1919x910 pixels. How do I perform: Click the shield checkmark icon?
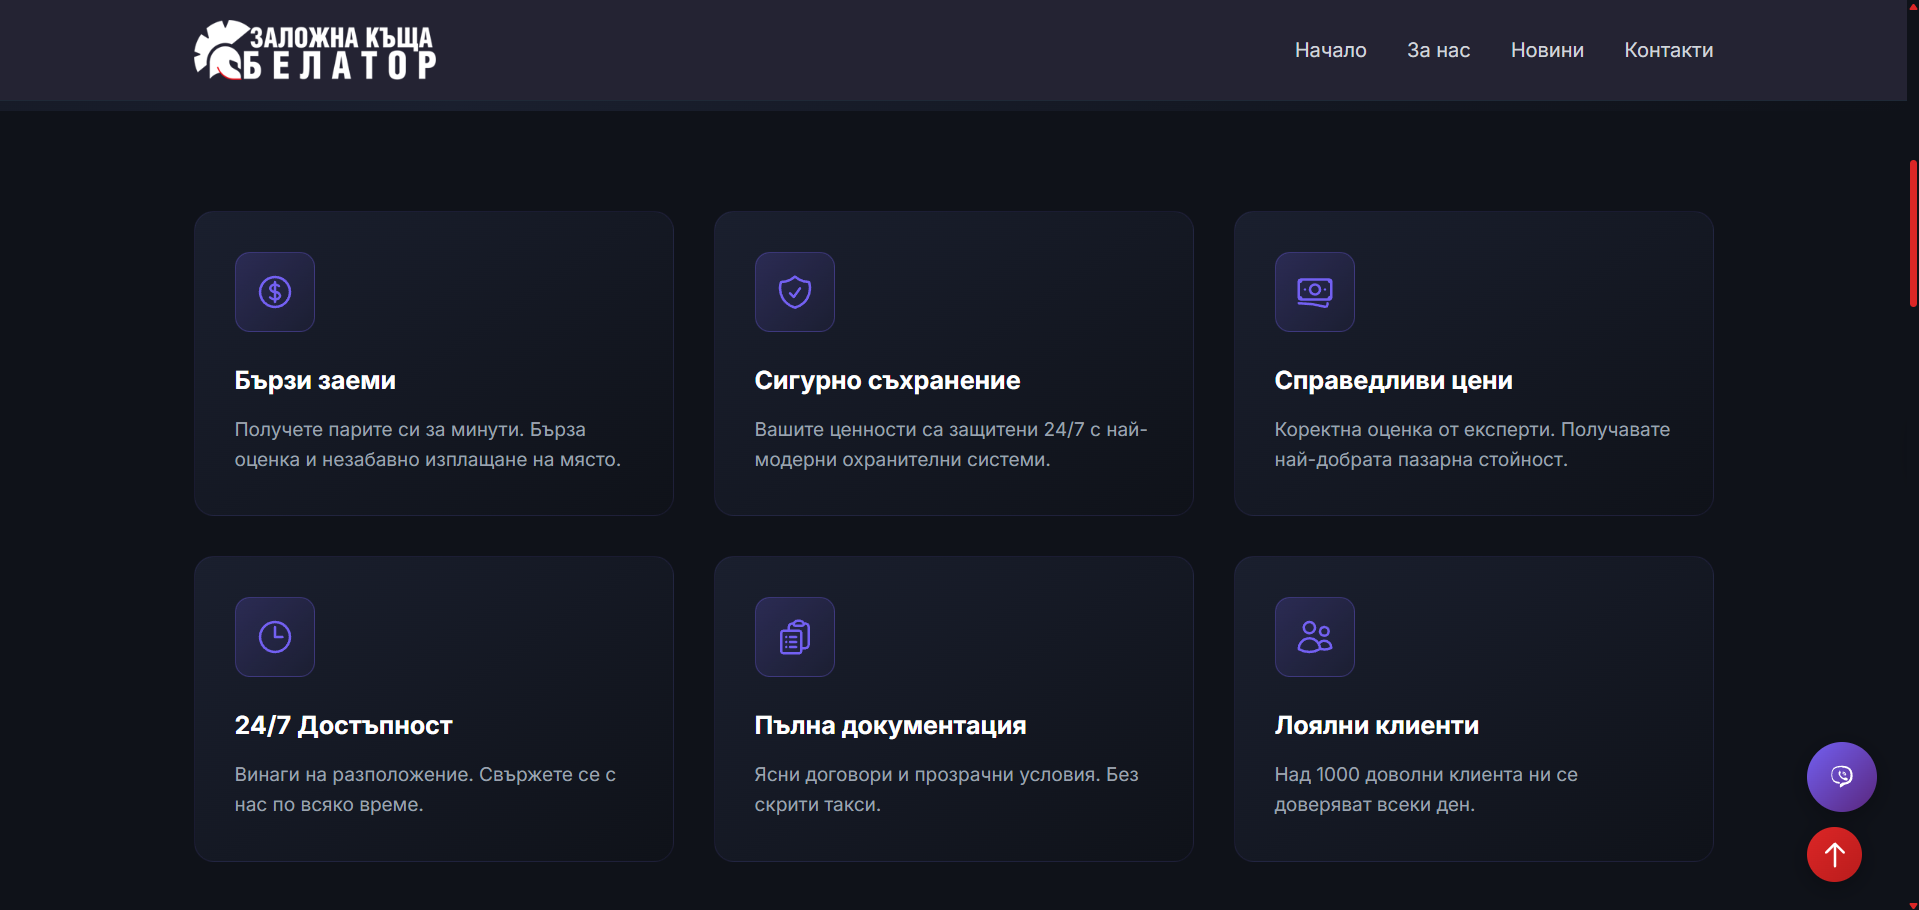(795, 292)
